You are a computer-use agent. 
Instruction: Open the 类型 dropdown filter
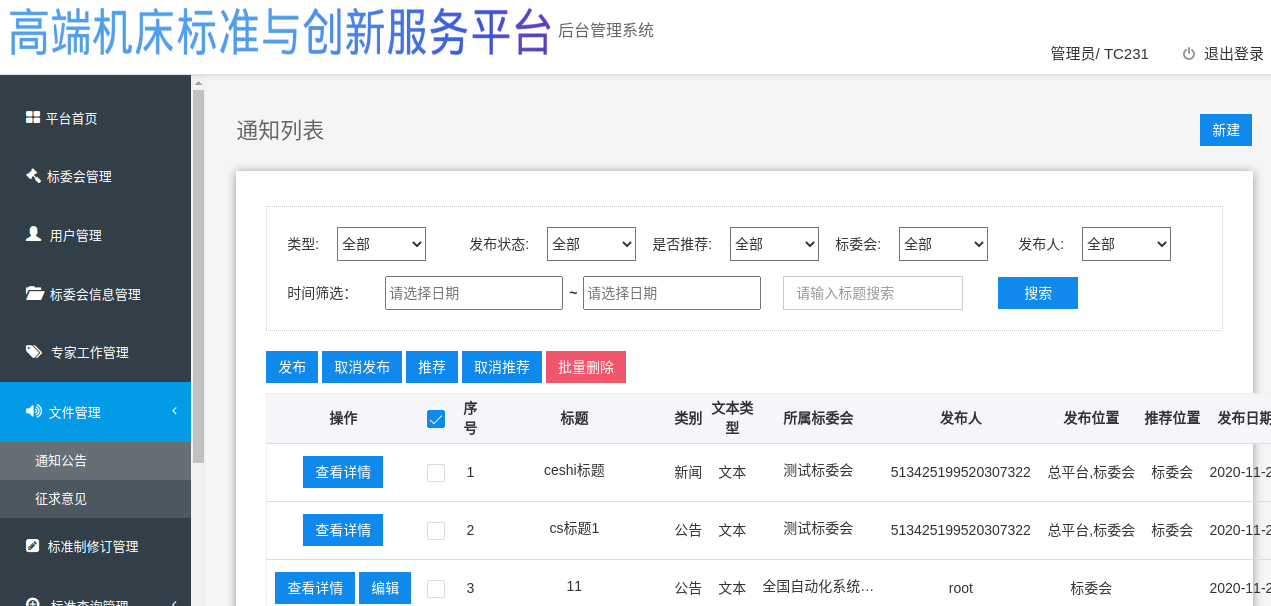point(381,244)
